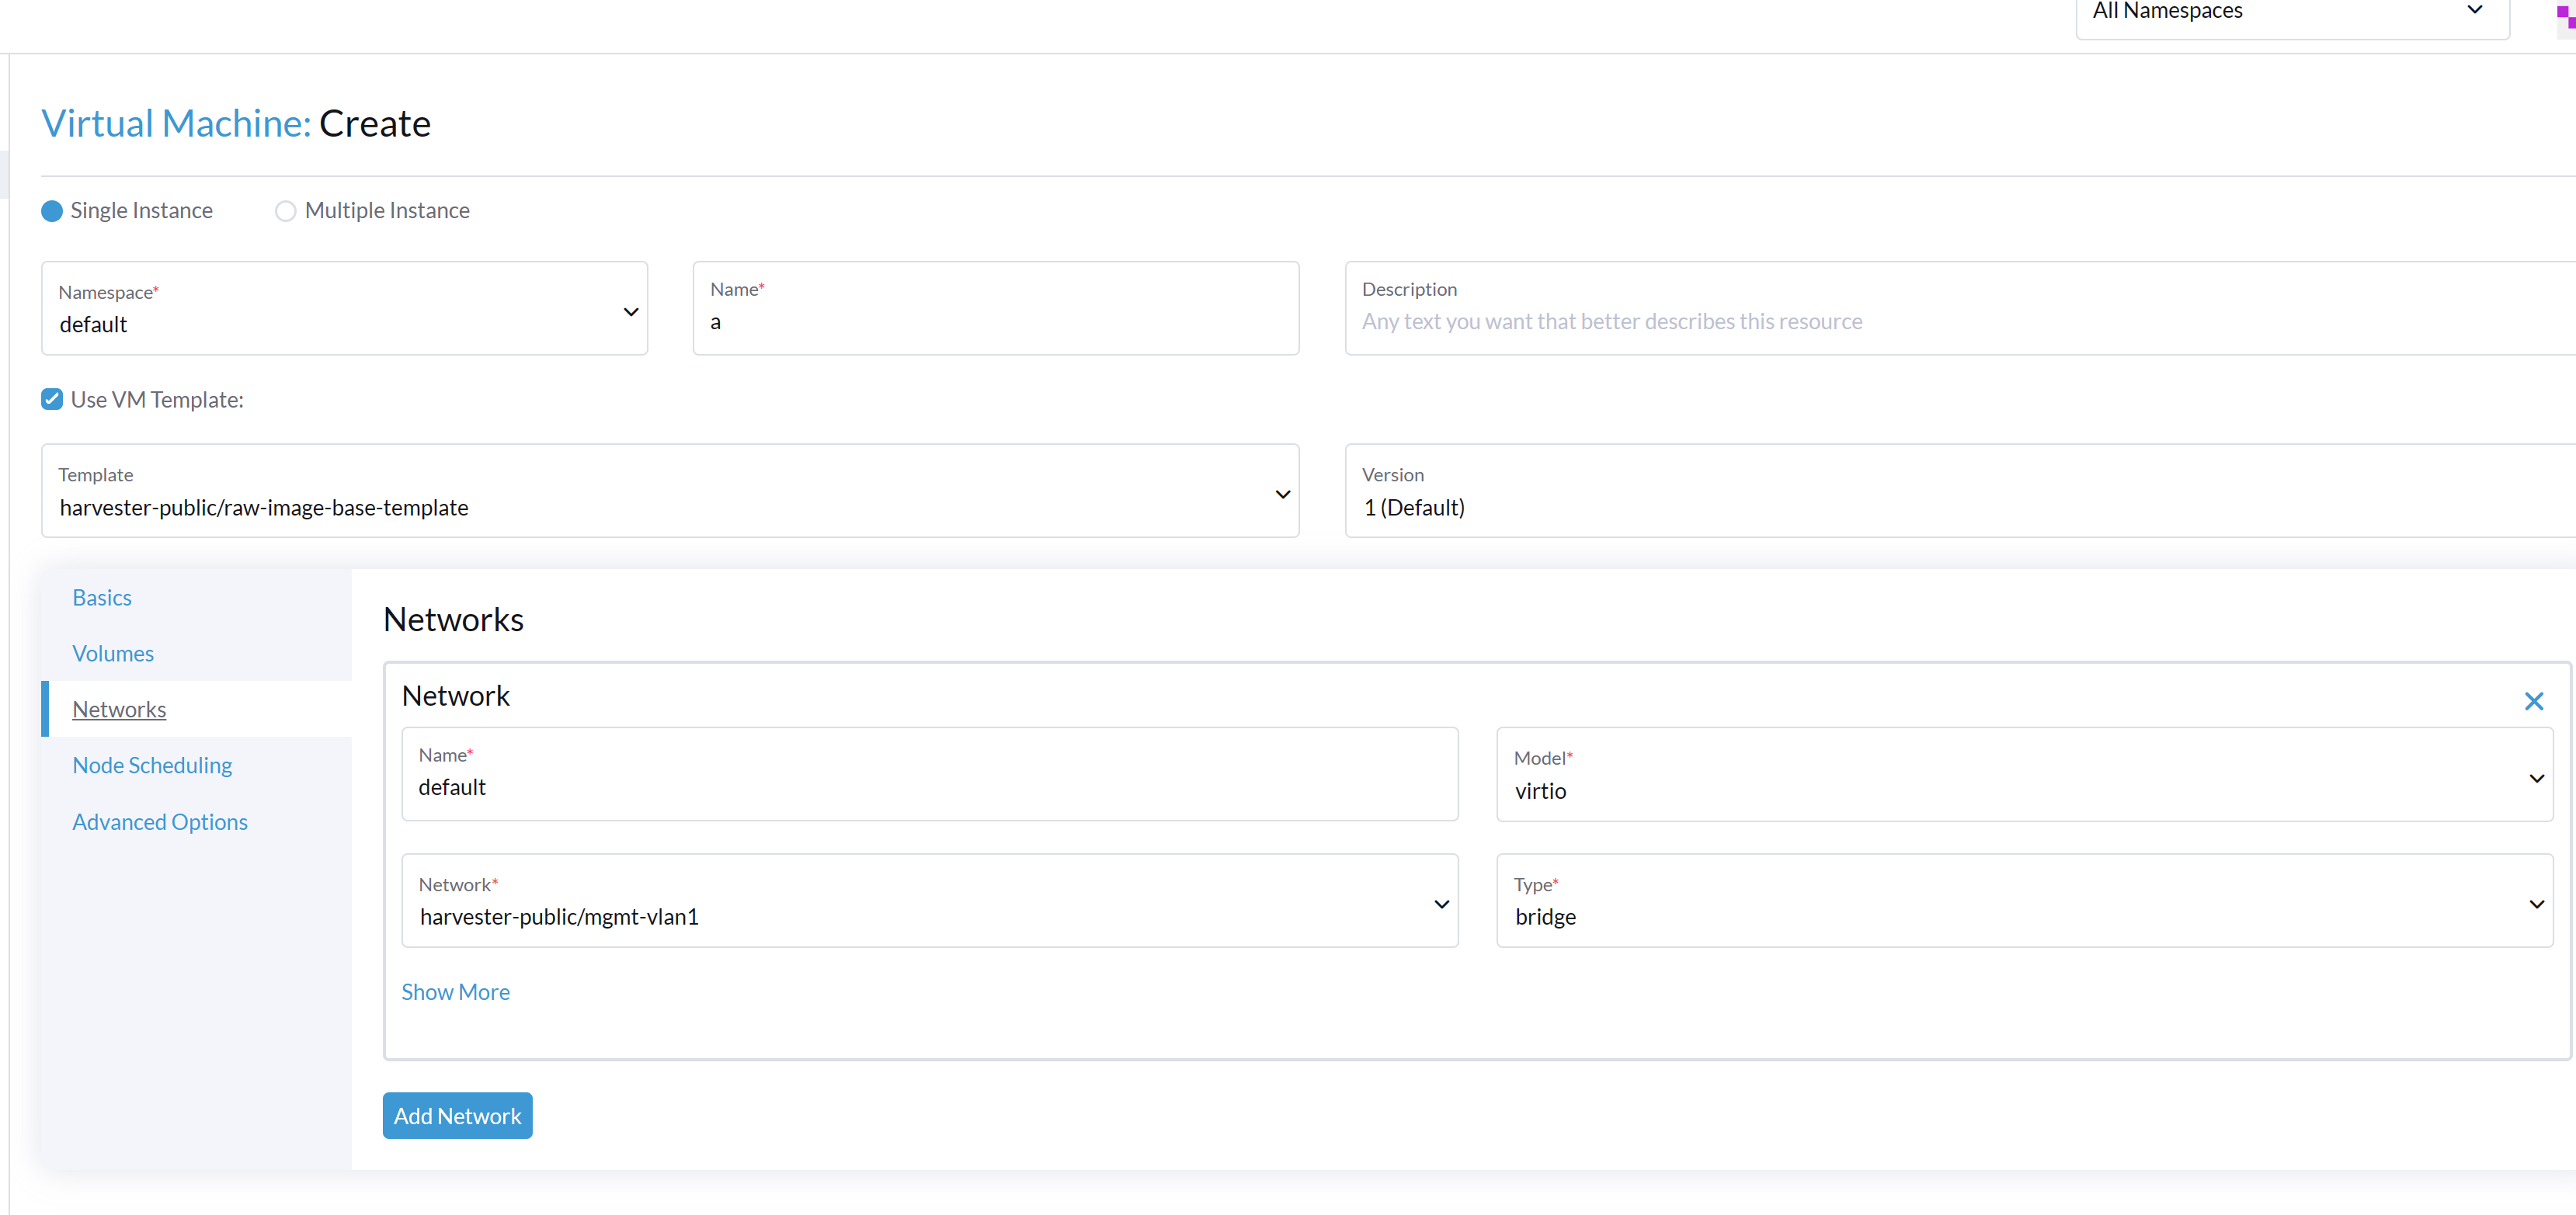Viewport: 2576px width, 1215px height.
Task: Select Single Instance radio button
Action: pos(52,211)
